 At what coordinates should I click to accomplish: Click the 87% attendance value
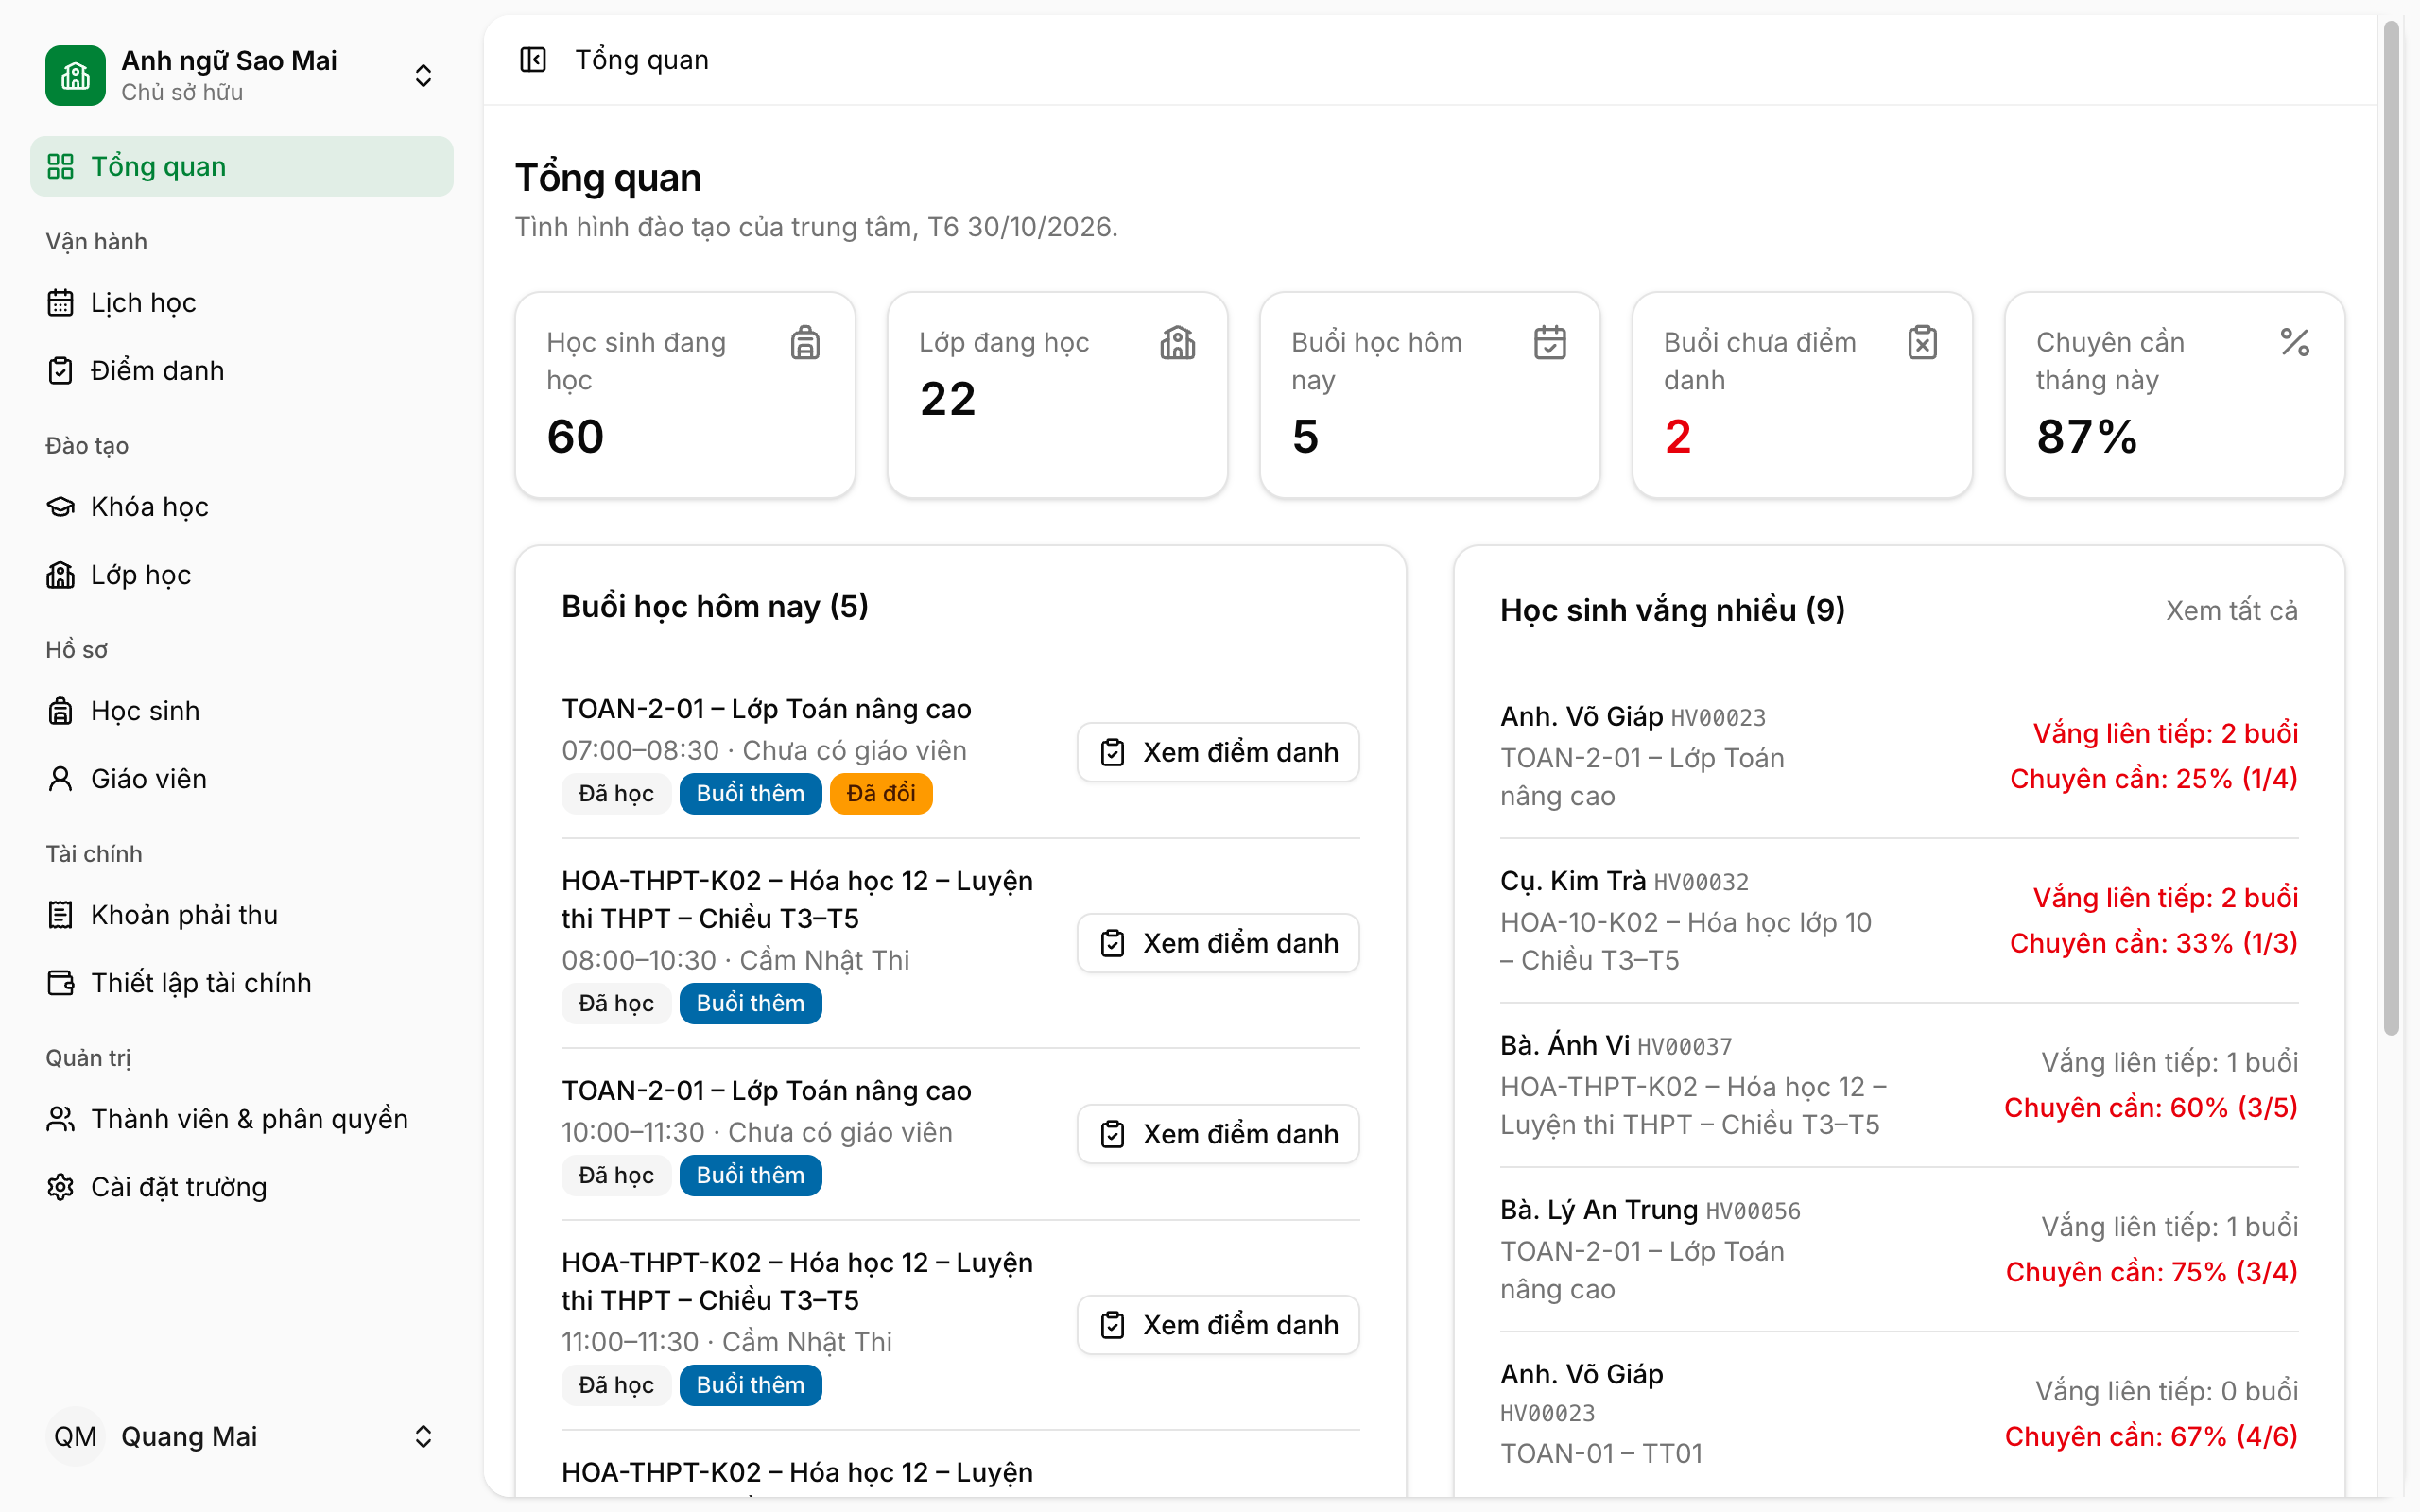[x=2087, y=437]
